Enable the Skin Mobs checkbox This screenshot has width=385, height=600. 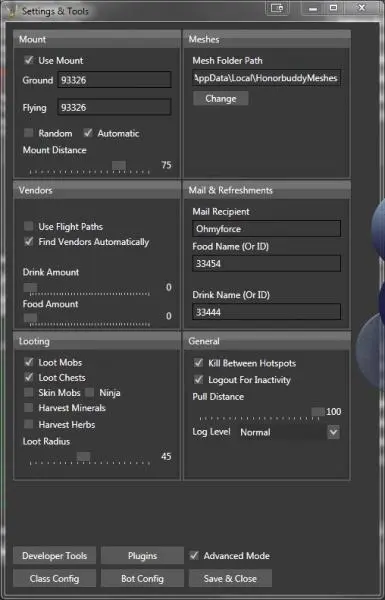click(29, 392)
